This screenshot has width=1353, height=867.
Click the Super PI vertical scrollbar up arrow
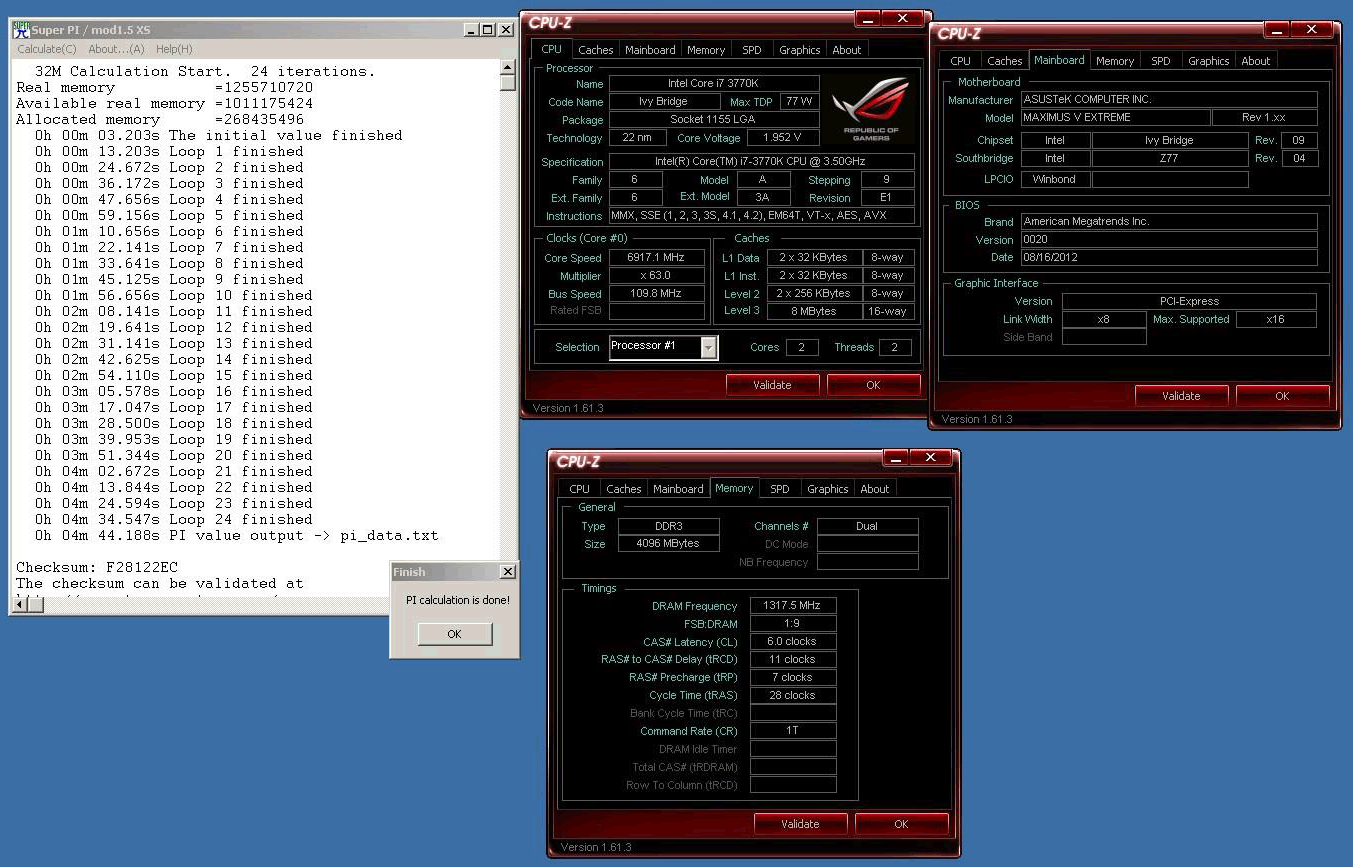[x=508, y=66]
